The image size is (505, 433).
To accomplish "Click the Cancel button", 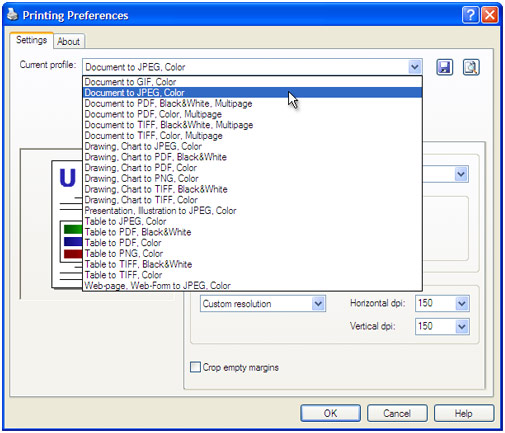I will pyautogui.click(x=397, y=413).
